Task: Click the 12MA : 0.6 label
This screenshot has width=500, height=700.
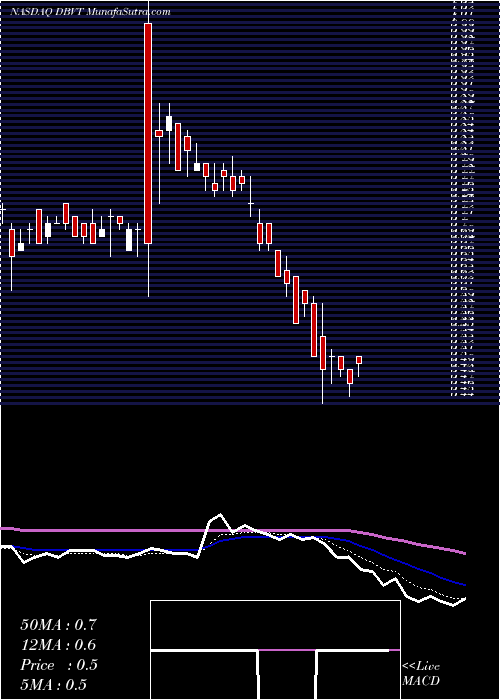Action: click(x=58, y=645)
